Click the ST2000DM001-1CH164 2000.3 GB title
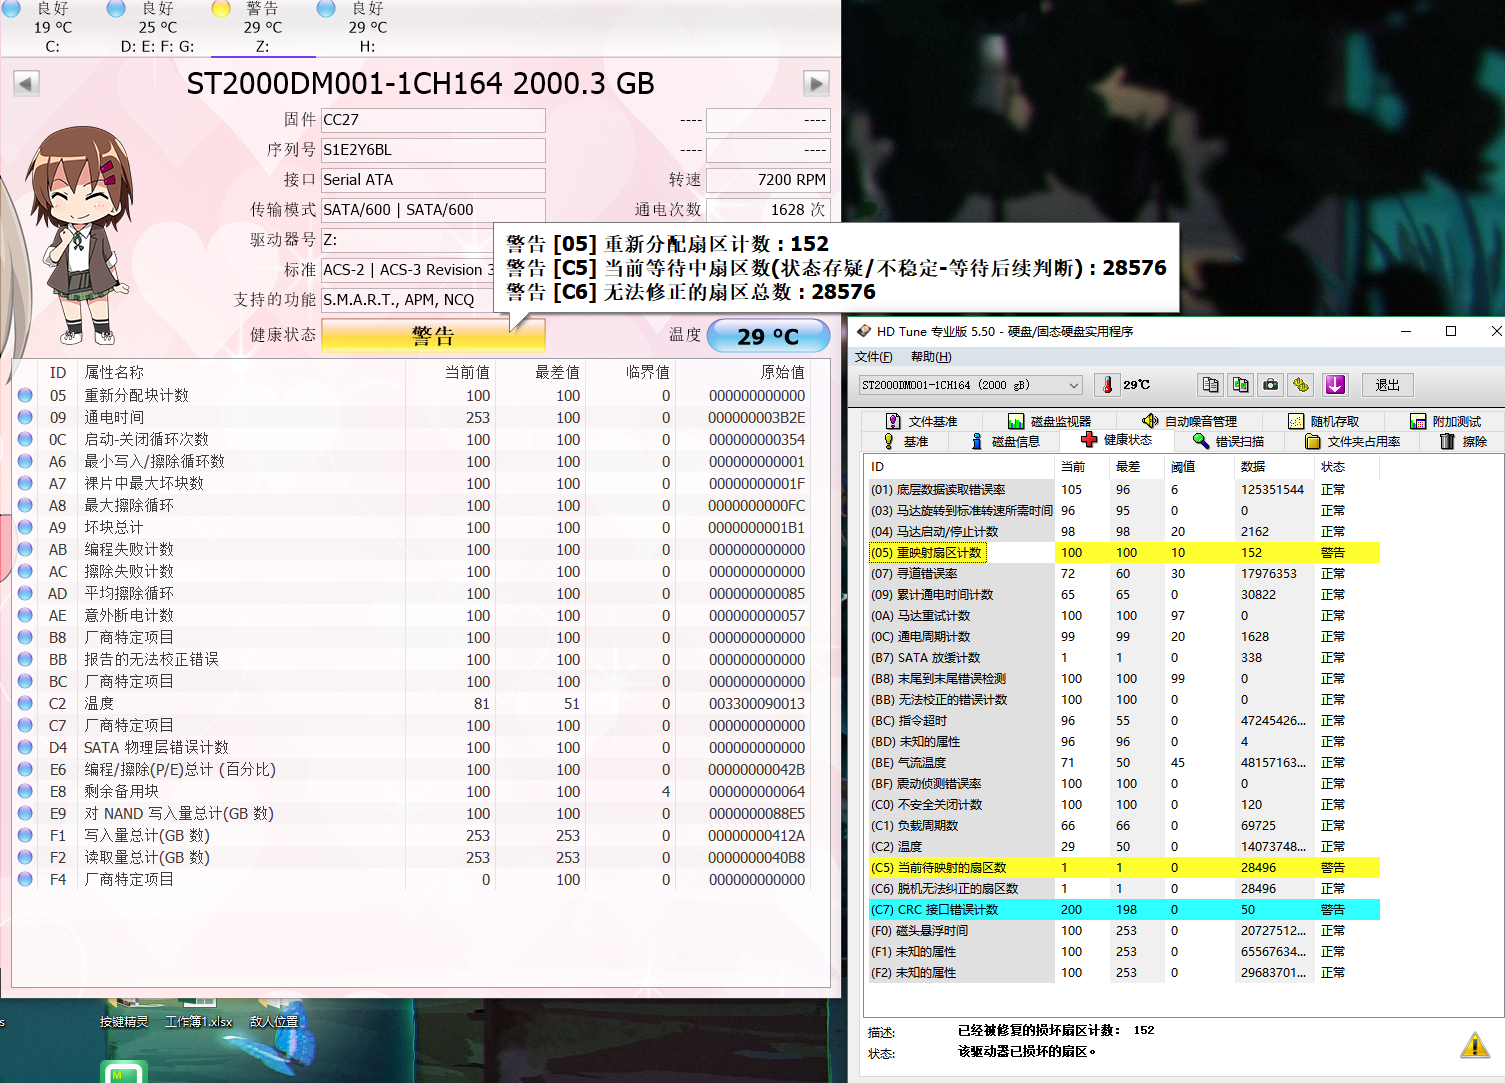This screenshot has width=1505, height=1083. click(x=420, y=83)
